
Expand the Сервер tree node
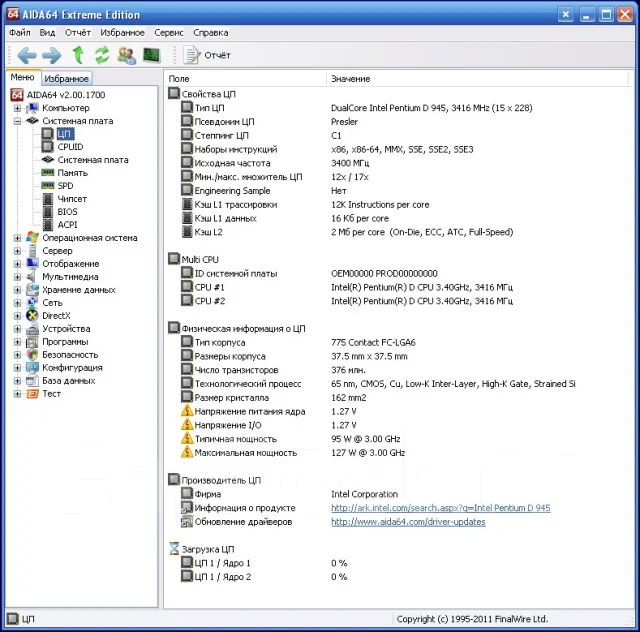tap(17, 251)
